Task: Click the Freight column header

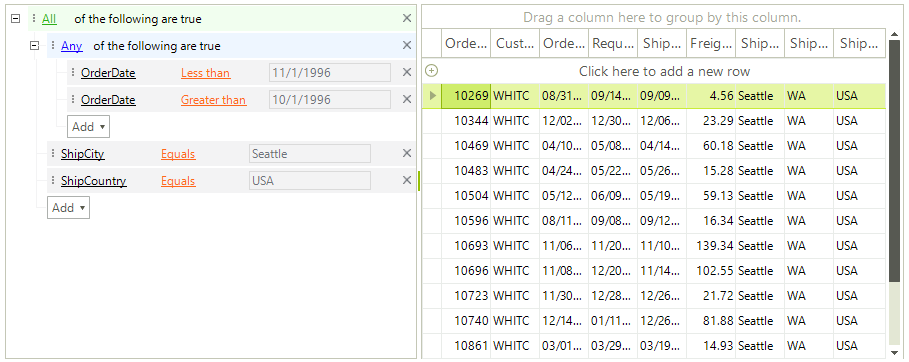Action: point(711,44)
